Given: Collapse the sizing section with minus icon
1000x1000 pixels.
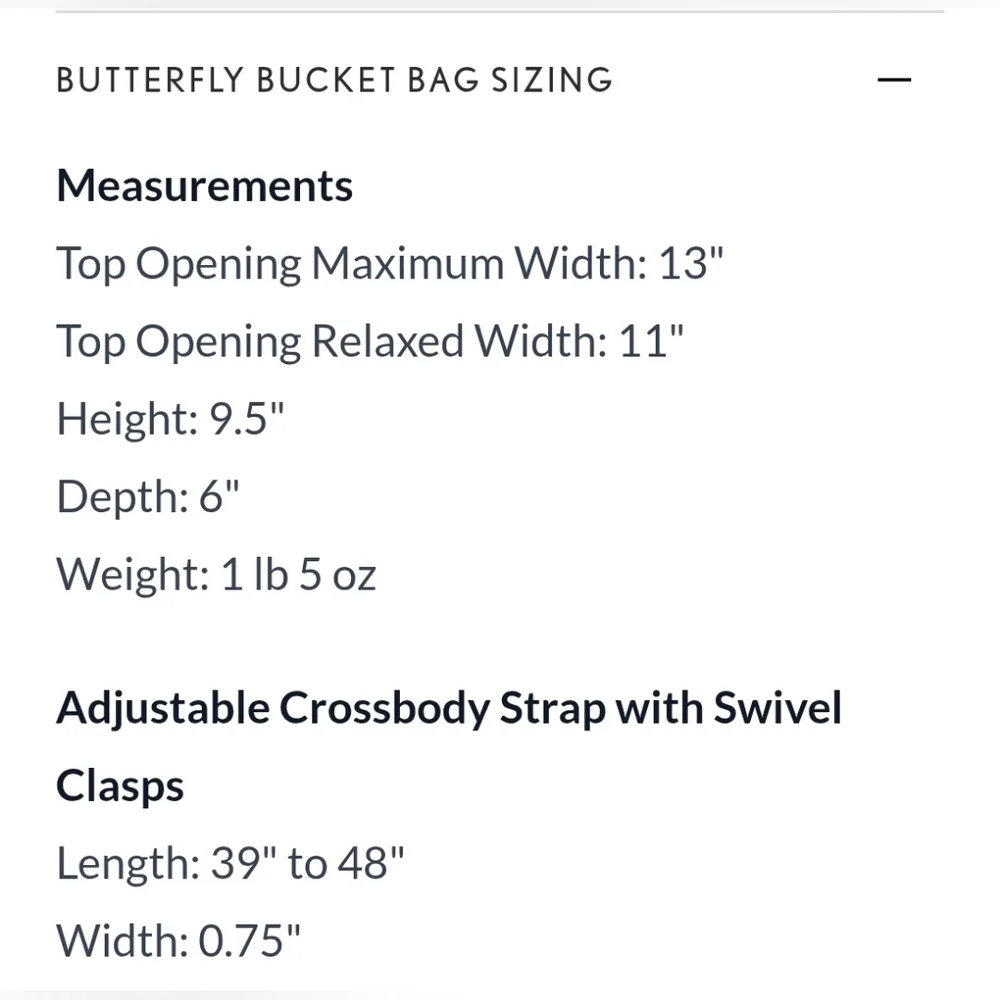Looking at the screenshot, I should tap(893, 80).
